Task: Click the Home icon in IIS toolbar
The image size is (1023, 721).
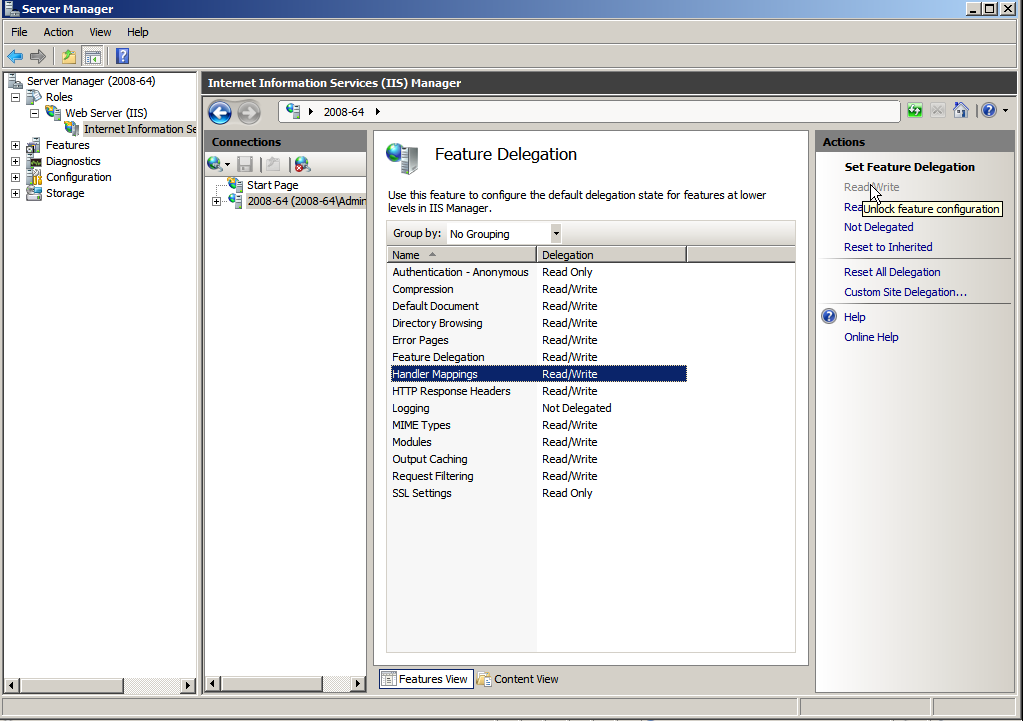Action: (961, 111)
